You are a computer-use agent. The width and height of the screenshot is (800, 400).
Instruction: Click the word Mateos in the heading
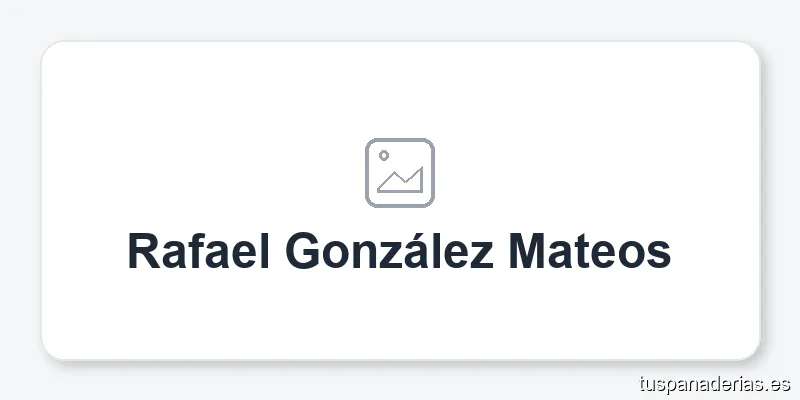[x=590, y=252]
